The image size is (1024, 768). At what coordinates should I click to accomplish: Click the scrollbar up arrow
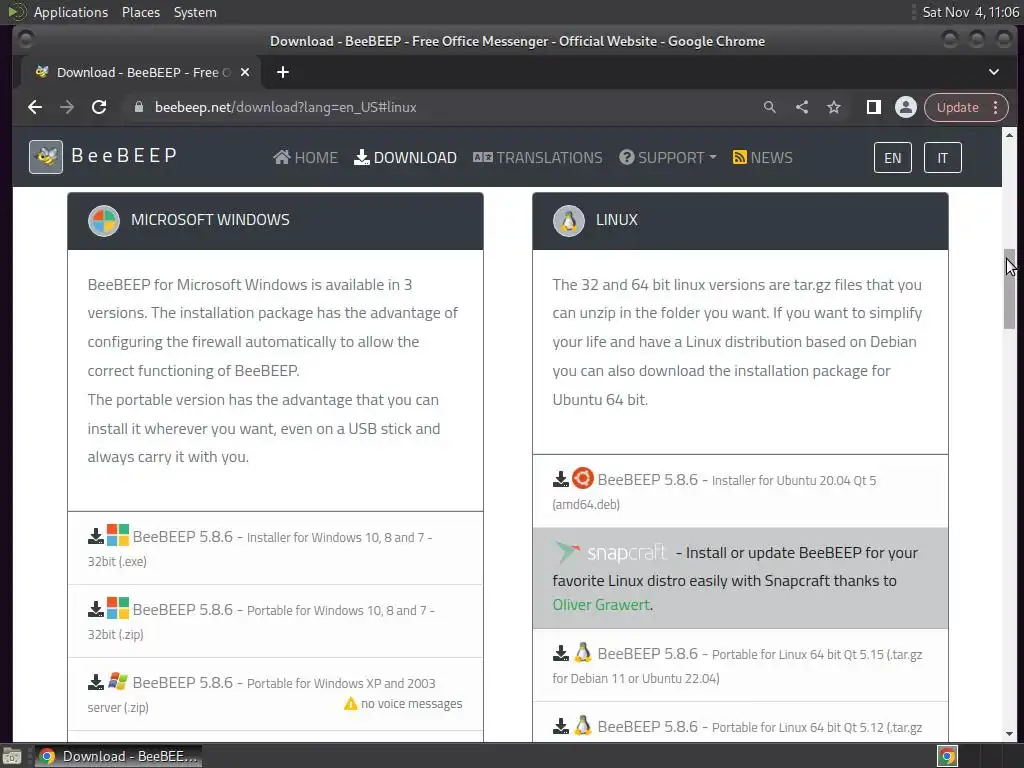[1010, 135]
